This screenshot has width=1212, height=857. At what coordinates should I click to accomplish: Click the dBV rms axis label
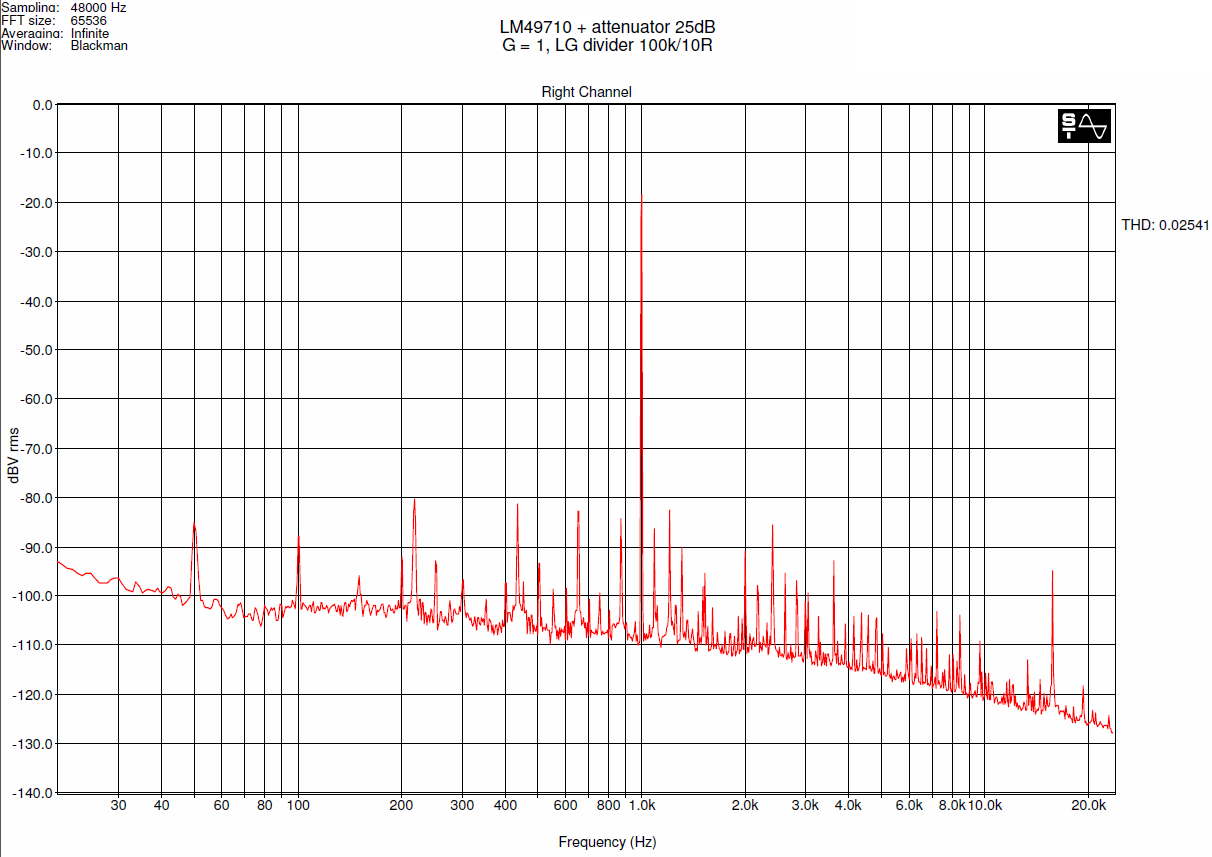coord(14,455)
